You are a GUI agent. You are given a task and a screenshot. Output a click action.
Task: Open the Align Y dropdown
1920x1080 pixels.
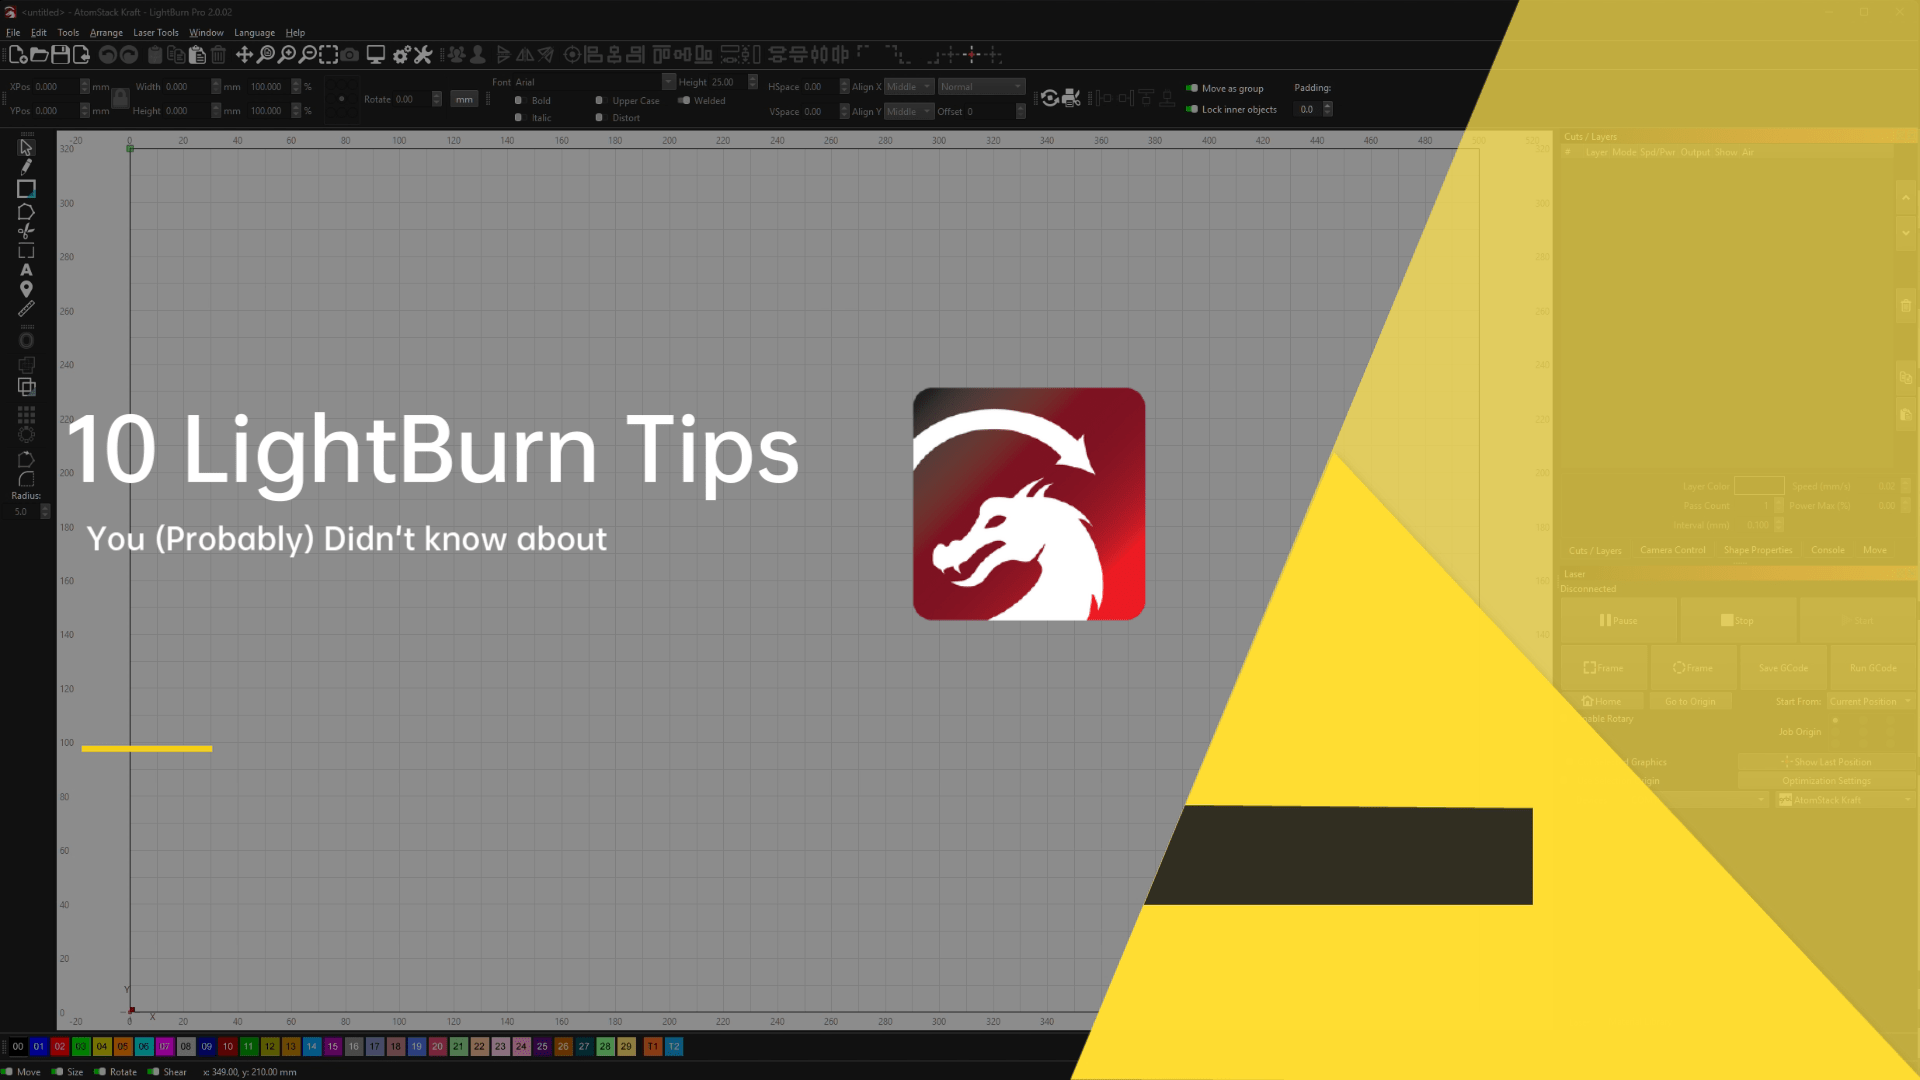click(x=909, y=112)
